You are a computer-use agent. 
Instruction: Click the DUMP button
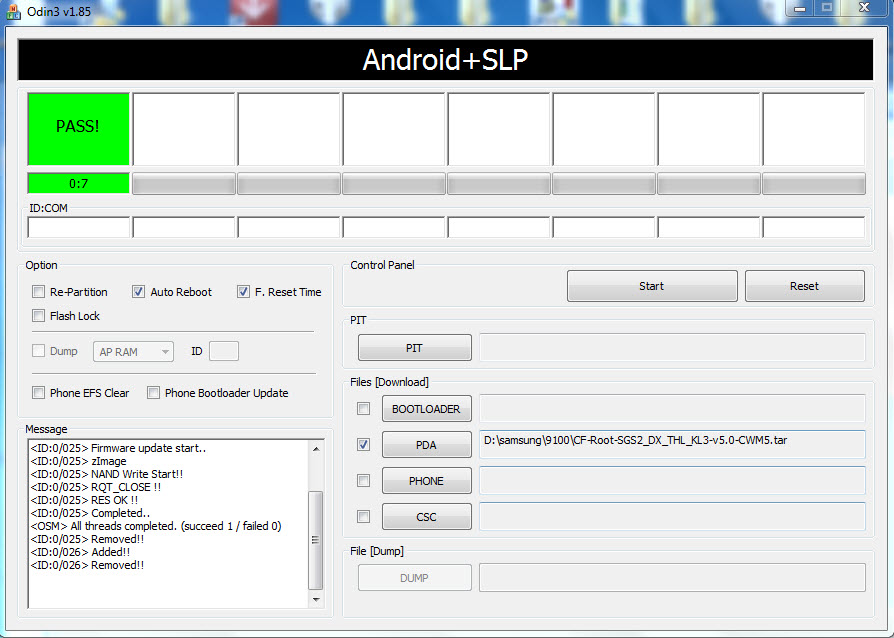pyautogui.click(x=415, y=578)
